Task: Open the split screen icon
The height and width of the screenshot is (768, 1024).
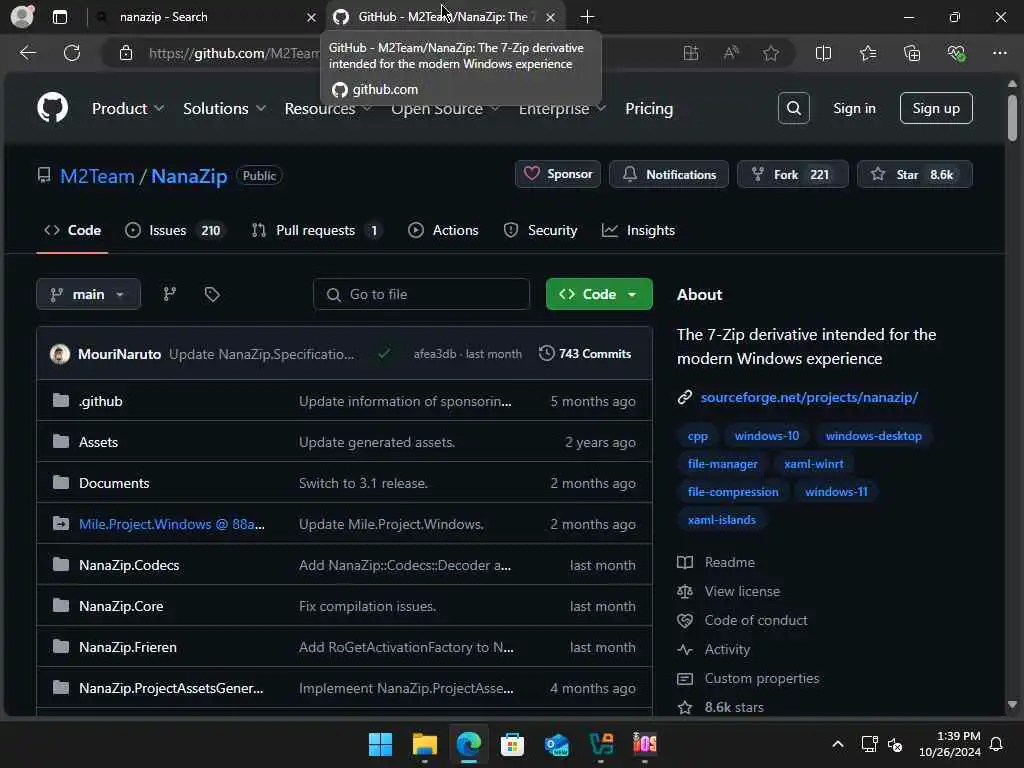Action: [824, 53]
